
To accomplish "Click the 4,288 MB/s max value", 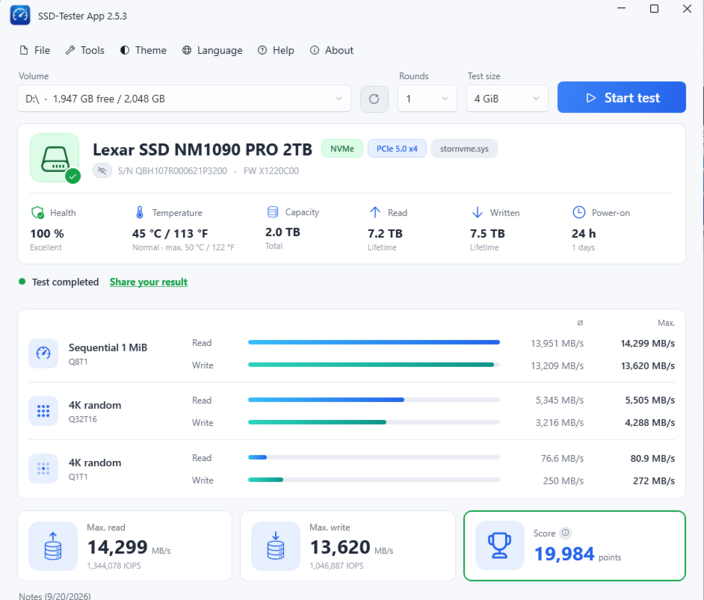I will tap(650, 423).
